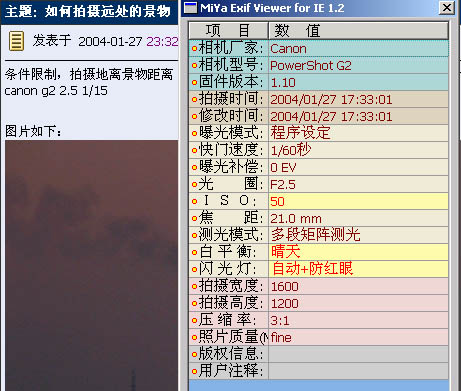Click the orange bullet beside 白平衡
The width and height of the screenshot is (461, 391).
point(194,252)
